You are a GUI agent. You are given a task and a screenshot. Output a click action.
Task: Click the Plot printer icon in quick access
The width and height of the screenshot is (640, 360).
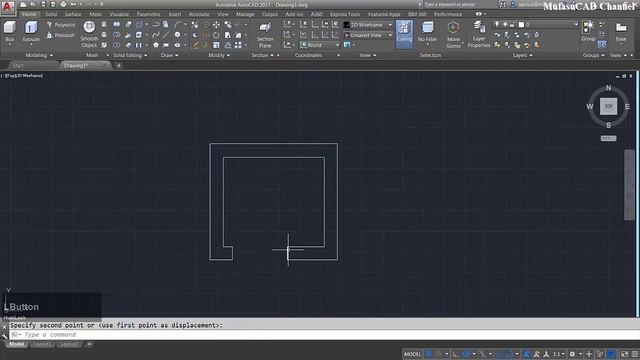tap(63, 4)
